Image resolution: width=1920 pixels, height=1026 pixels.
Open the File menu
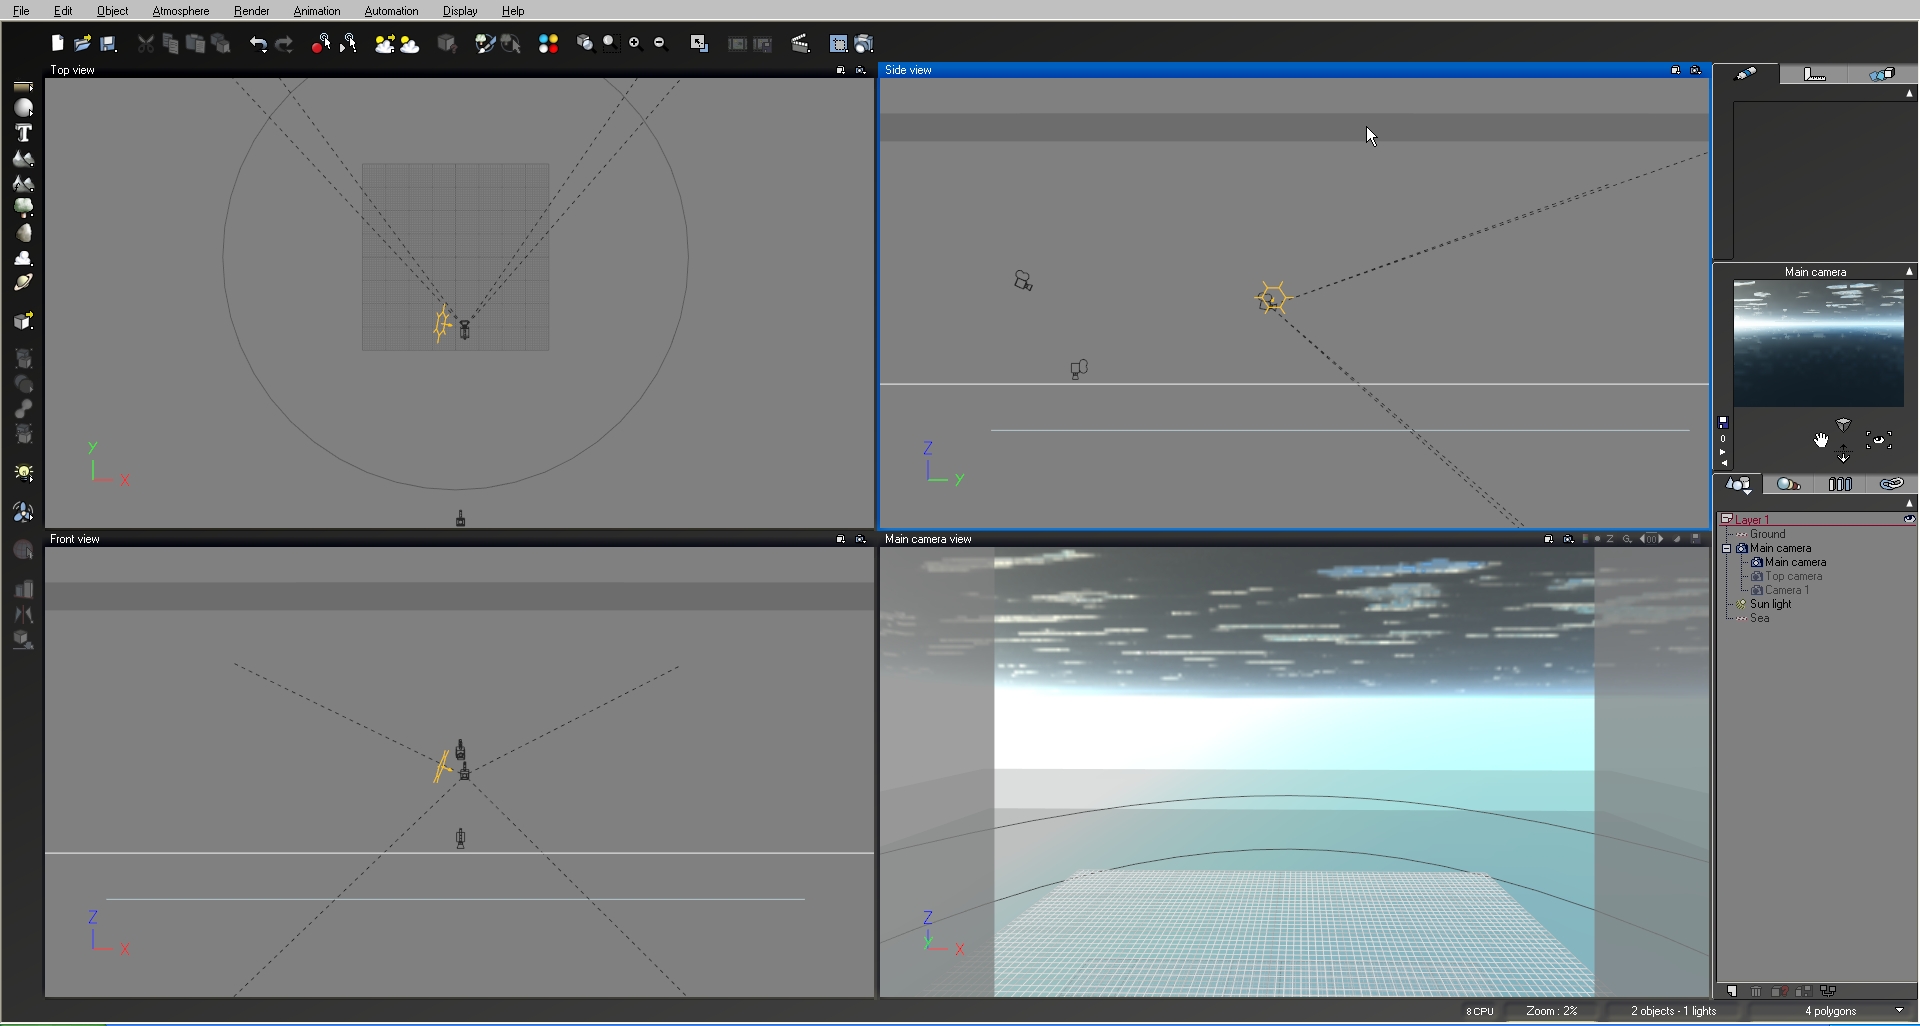click(21, 11)
